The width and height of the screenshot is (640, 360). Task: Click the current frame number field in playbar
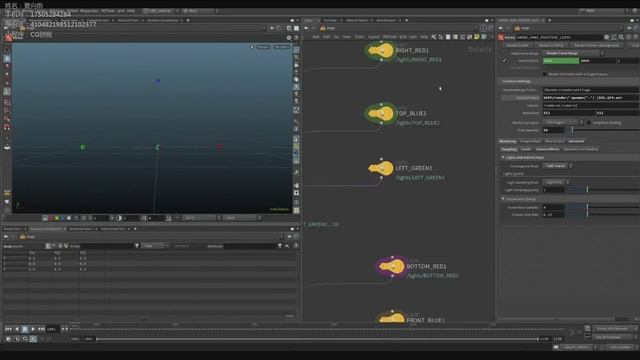pyautogui.click(x=53, y=329)
